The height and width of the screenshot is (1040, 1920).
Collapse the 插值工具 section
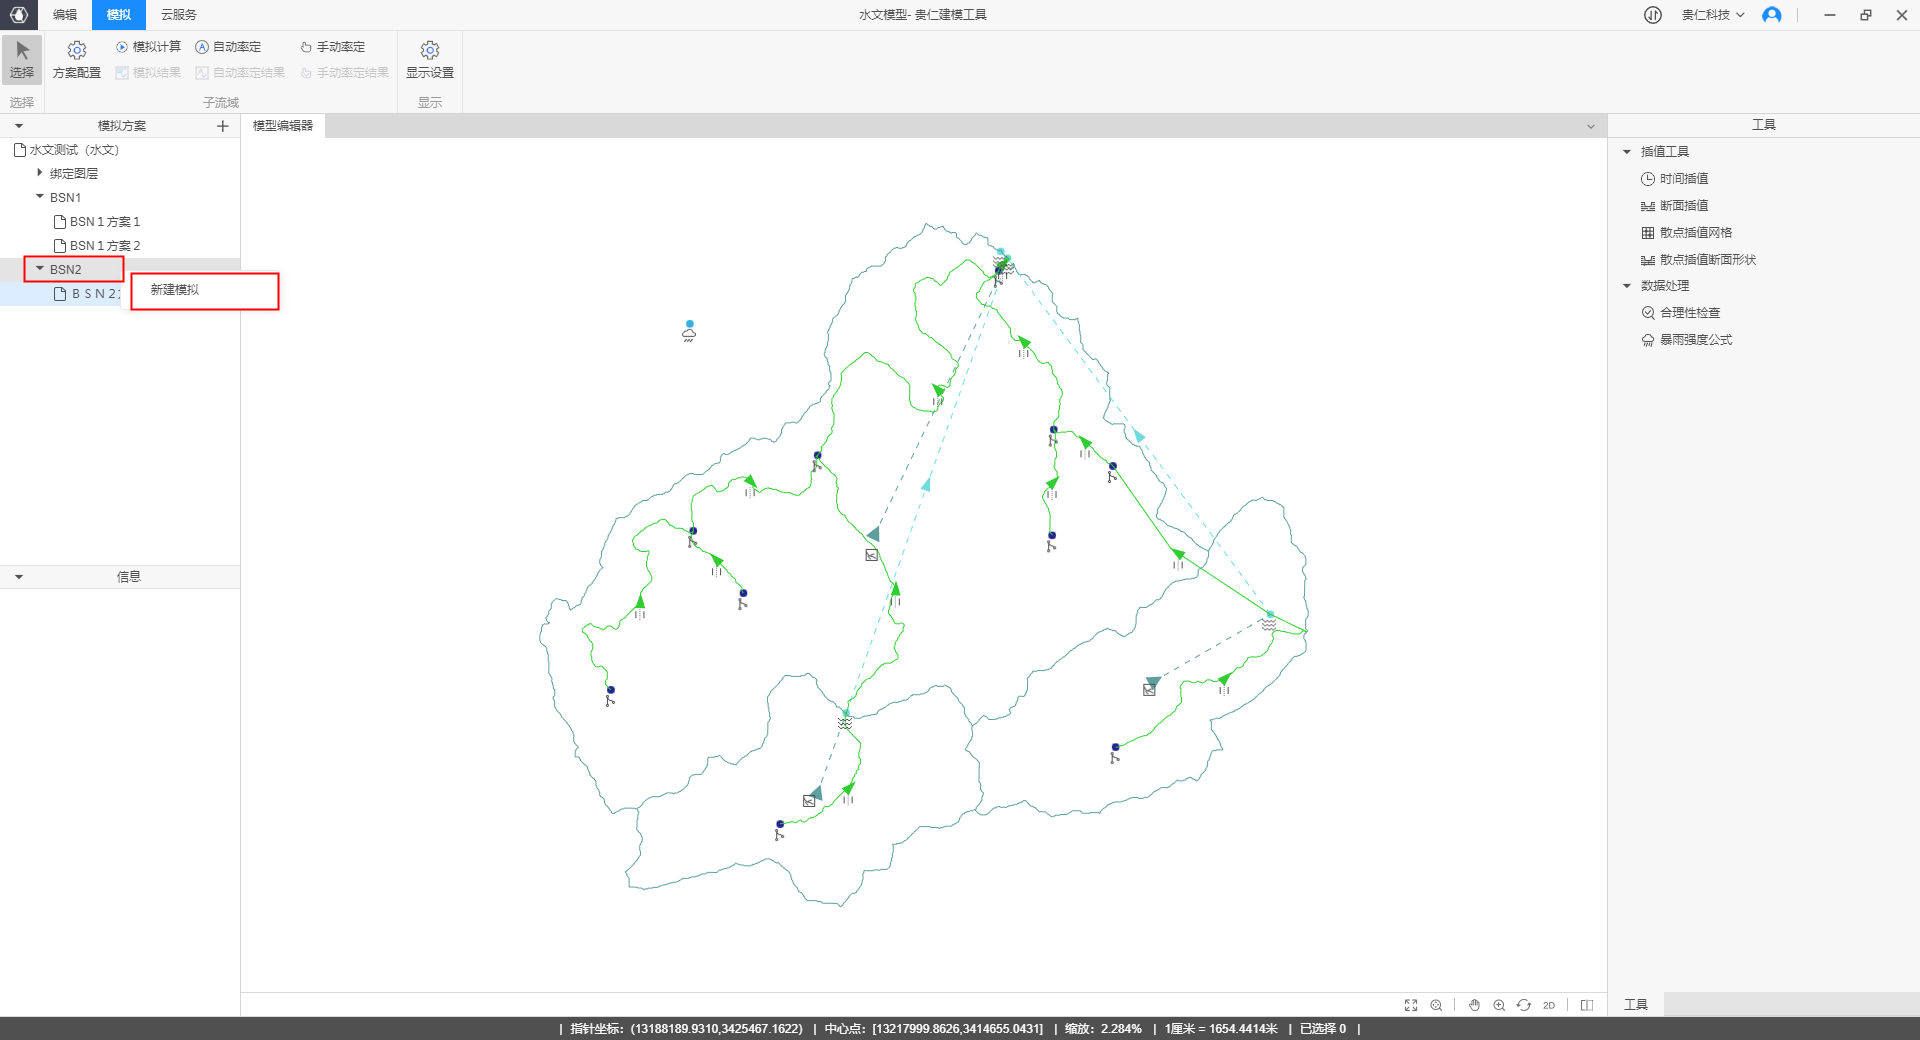point(1627,152)
